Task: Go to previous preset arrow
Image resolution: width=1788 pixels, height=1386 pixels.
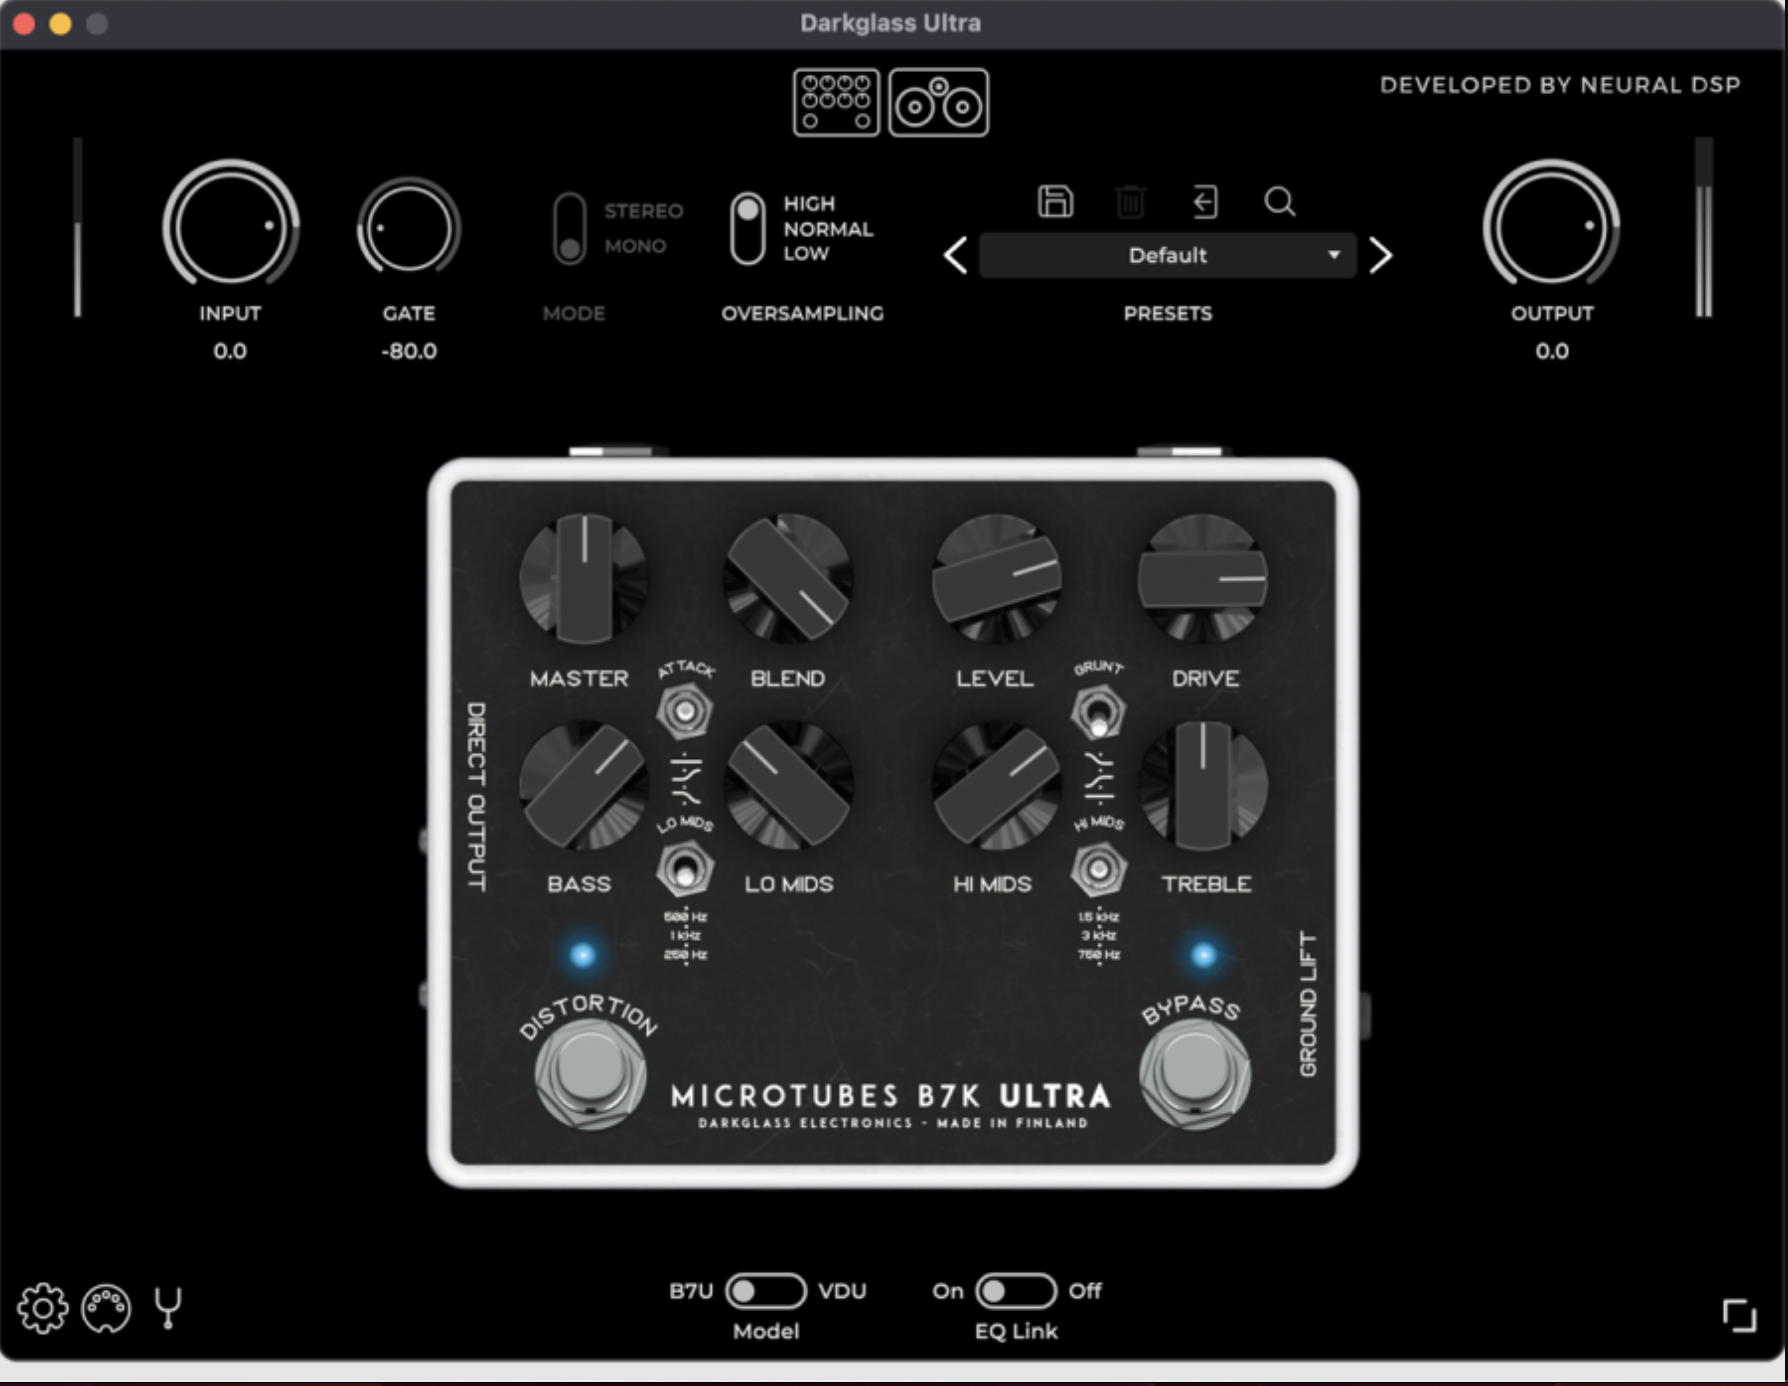Action: coord(956,255)
